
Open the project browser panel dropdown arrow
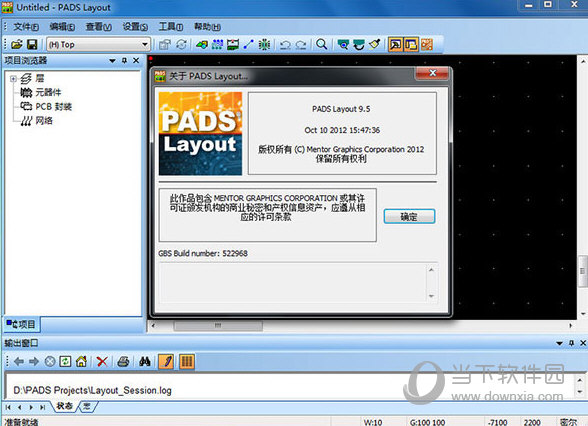tap(112, 60)
